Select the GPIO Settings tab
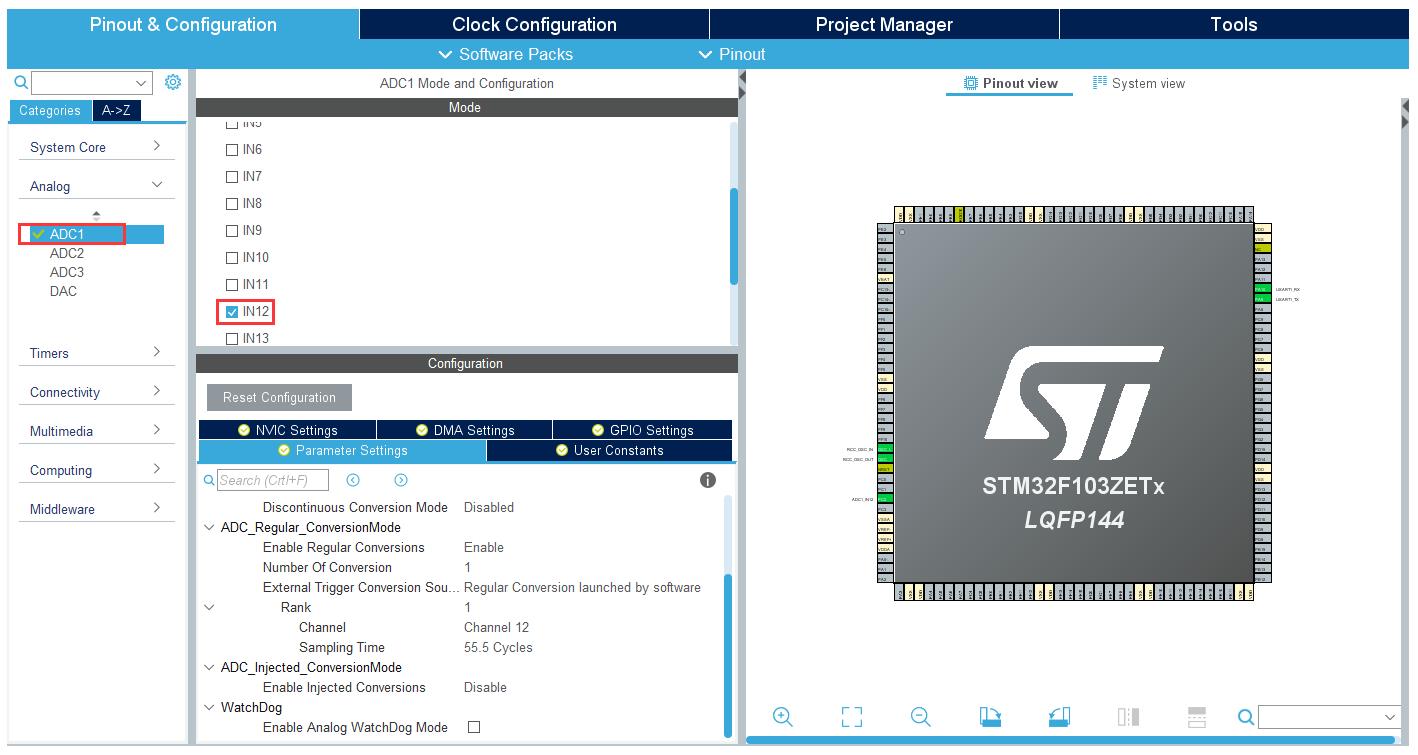1418x755 pixels. (x=642, y=430)
